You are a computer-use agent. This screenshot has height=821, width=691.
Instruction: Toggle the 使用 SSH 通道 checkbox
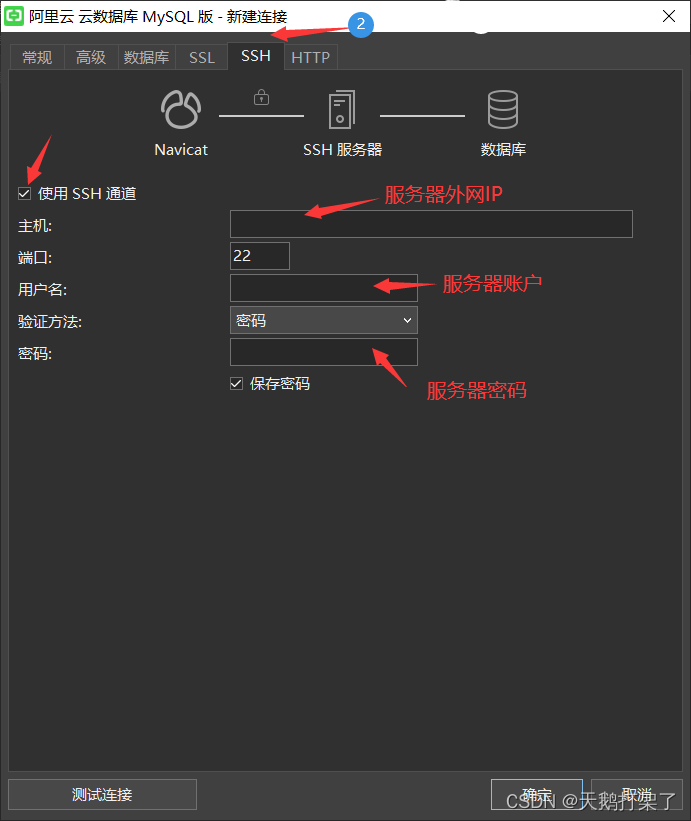[24, 194]
